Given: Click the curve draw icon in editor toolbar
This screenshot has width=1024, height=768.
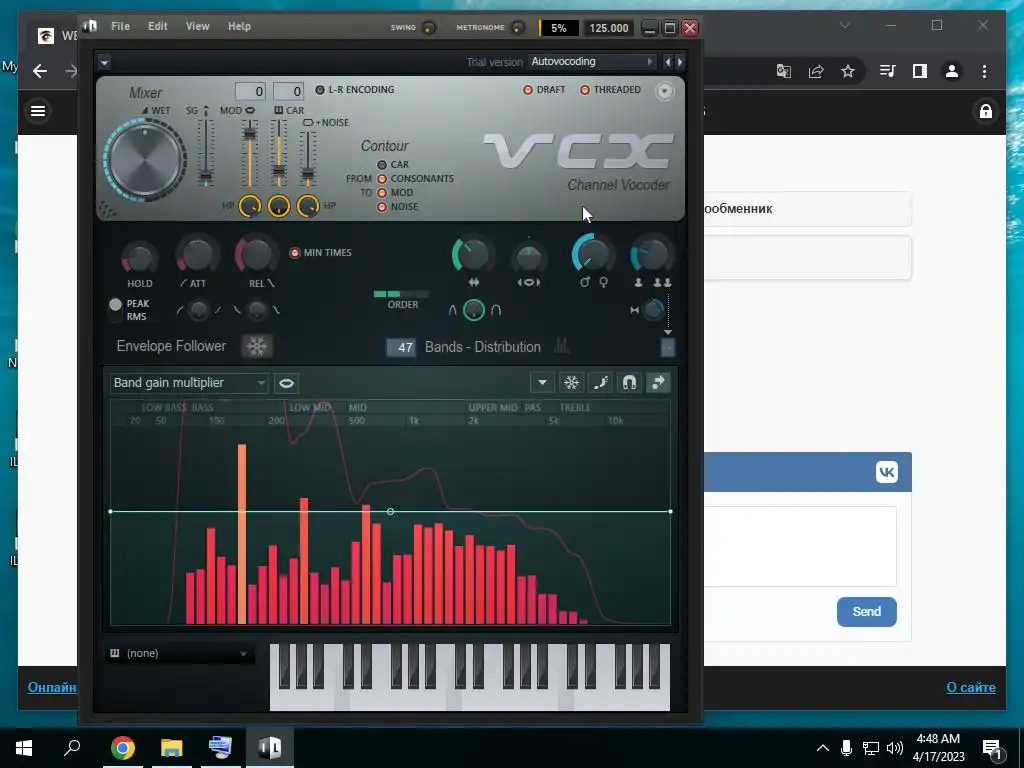Looking at the screenshot, I should 600,383.
